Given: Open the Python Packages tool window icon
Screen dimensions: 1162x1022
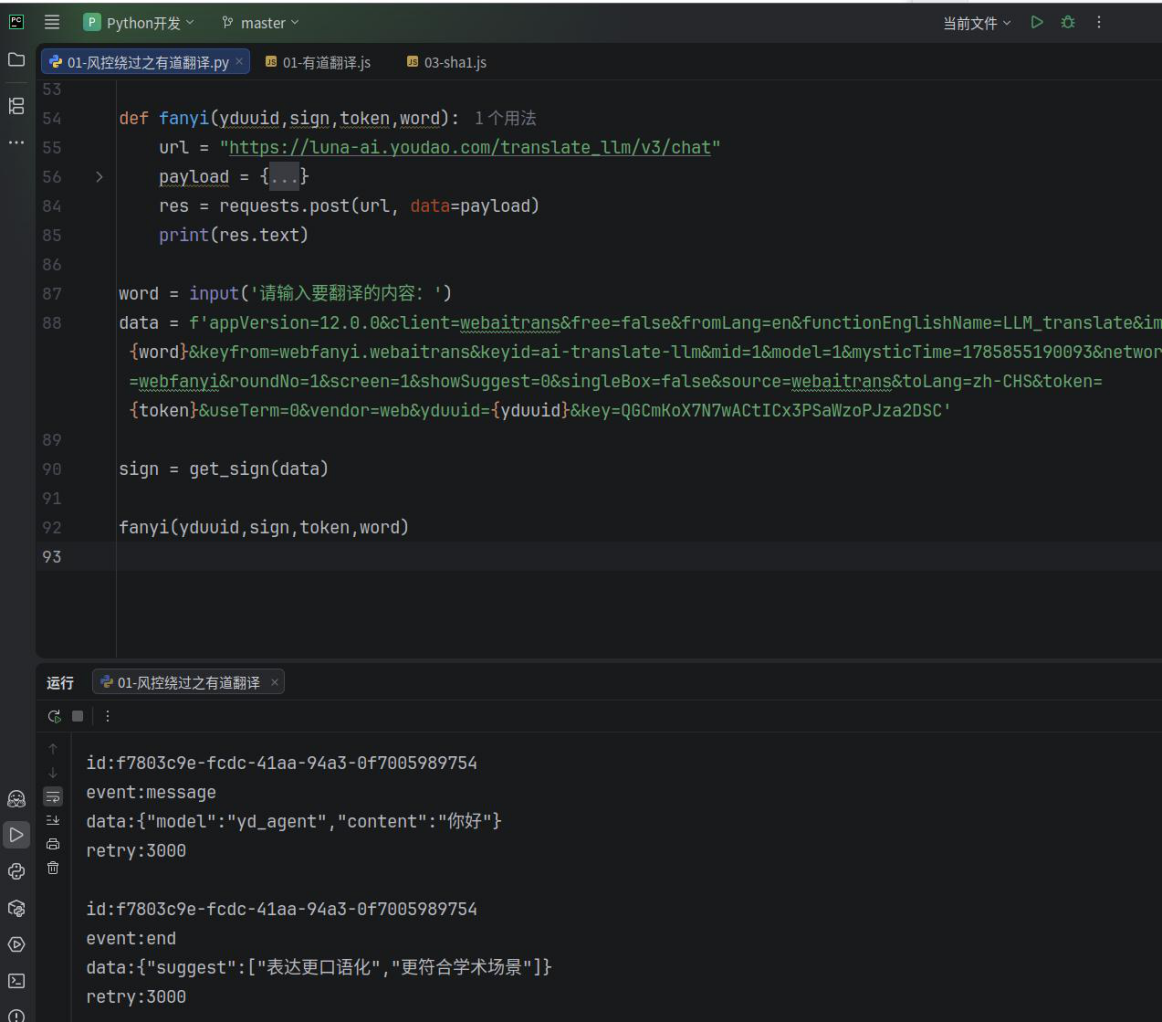Looking at the screenshot, I should pos(16,908).
